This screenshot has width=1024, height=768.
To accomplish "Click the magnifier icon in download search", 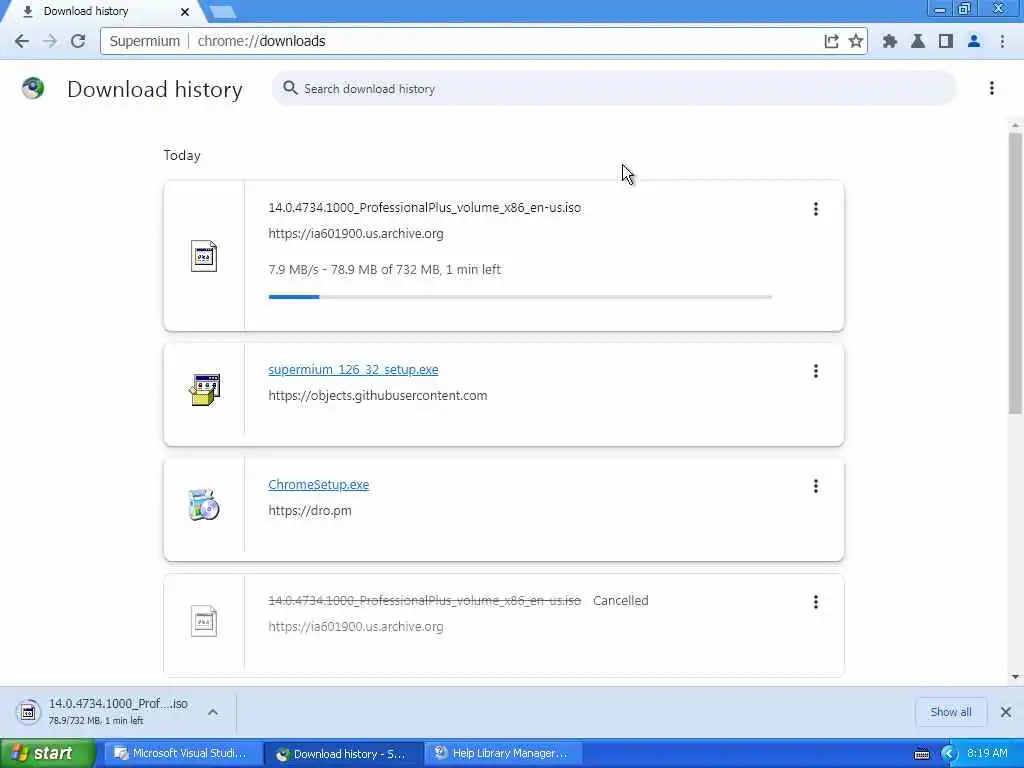I will coord(290,88).
